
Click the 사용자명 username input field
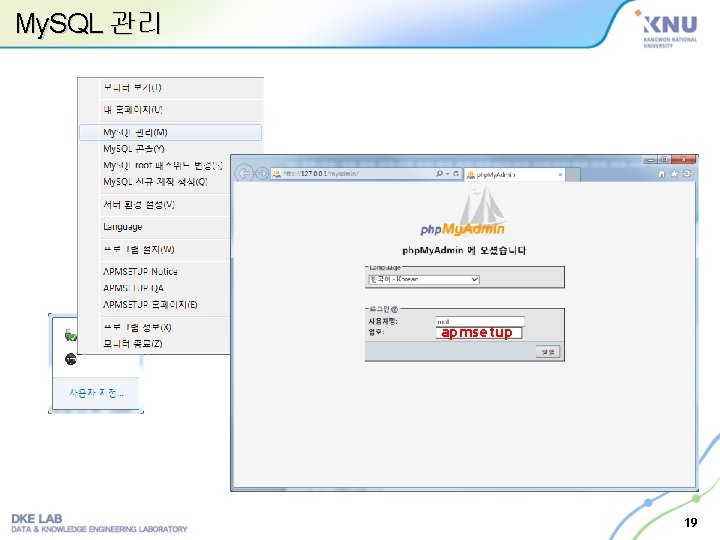(480, 321)
